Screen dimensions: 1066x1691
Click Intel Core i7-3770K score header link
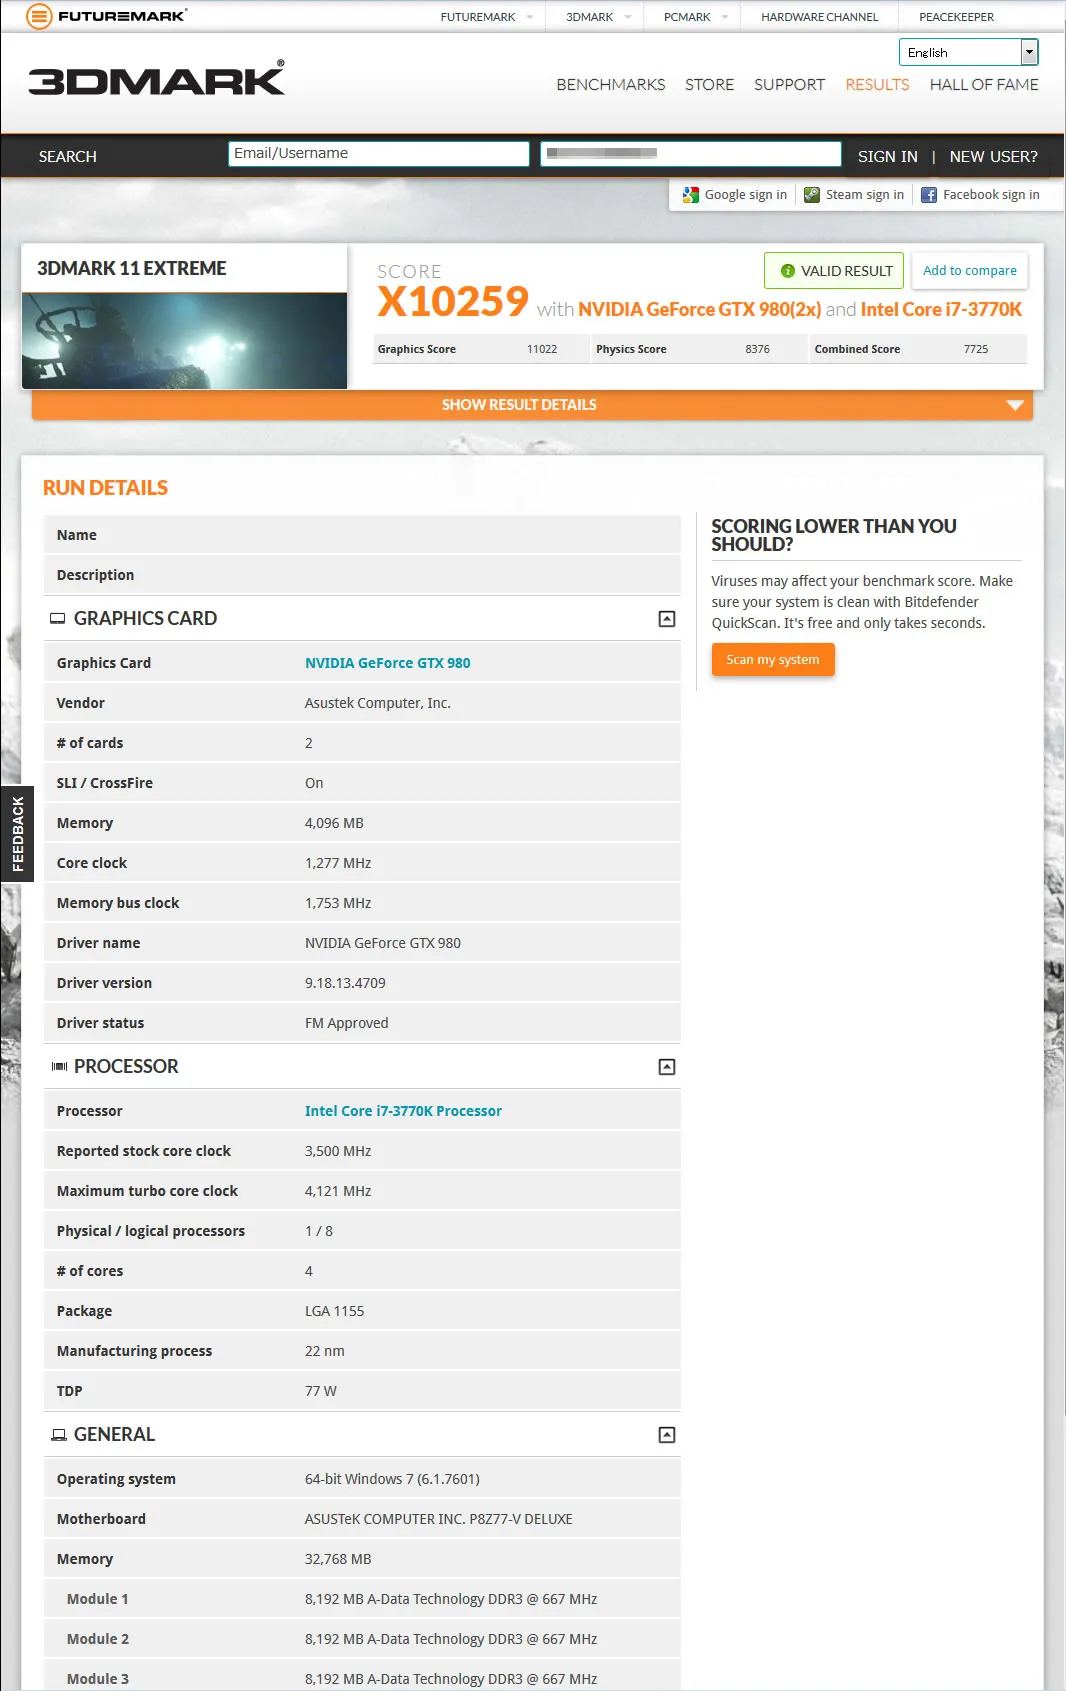tap(941, 310)
